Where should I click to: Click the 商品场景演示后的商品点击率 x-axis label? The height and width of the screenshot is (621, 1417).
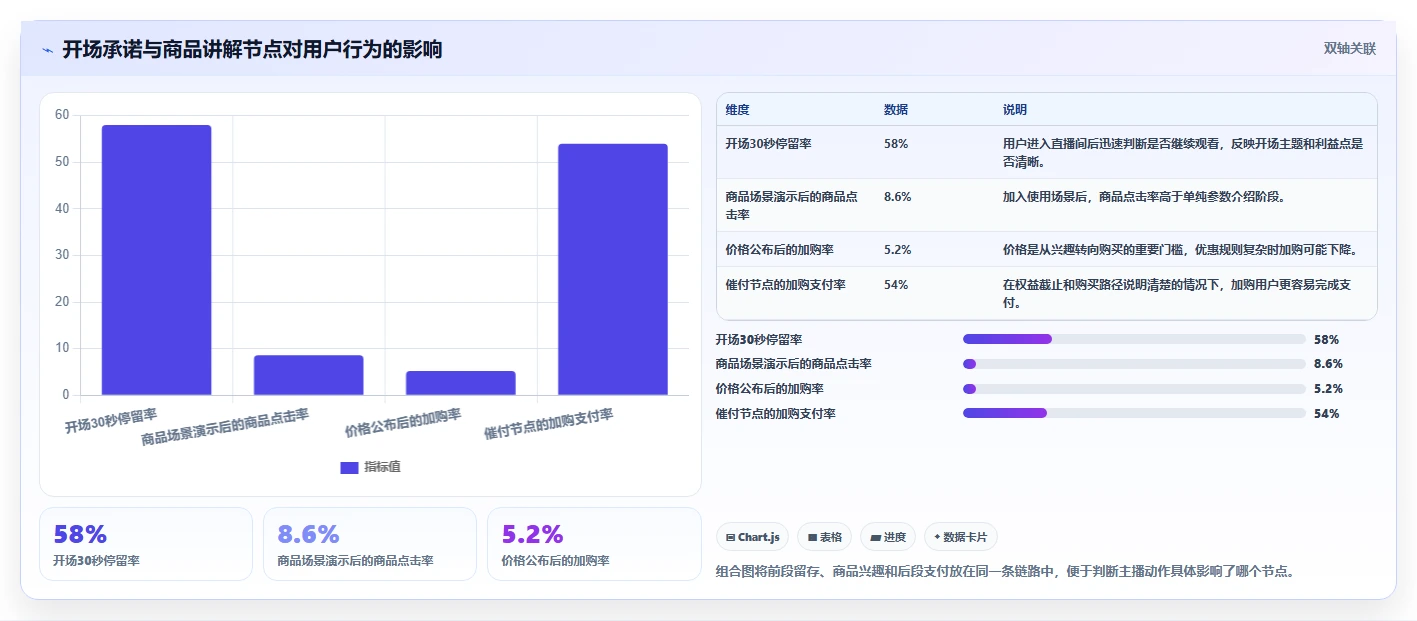click(225, 426)
